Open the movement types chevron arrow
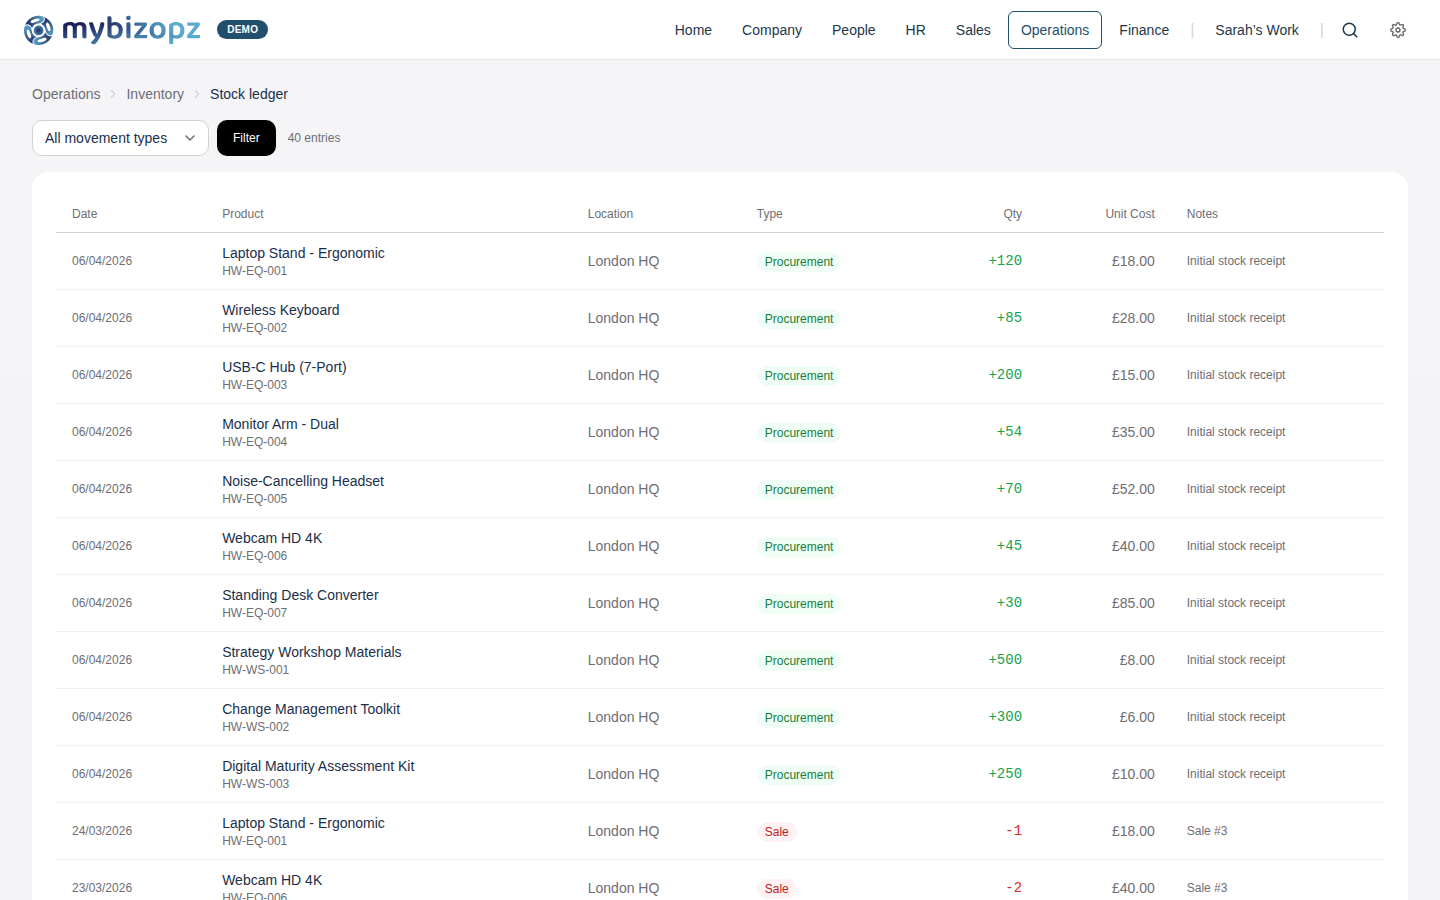The height and width of the screenshot is (900, 1440). (190, 138)
